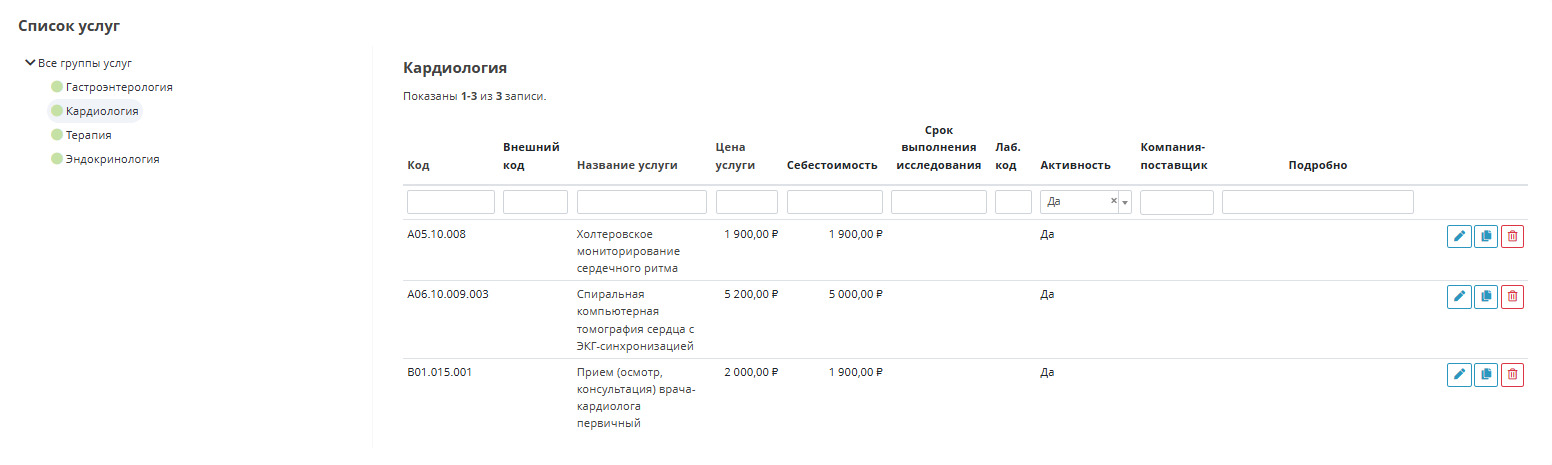
Task: Select the Гастроэнтерология group
Action: click(119, 87)
